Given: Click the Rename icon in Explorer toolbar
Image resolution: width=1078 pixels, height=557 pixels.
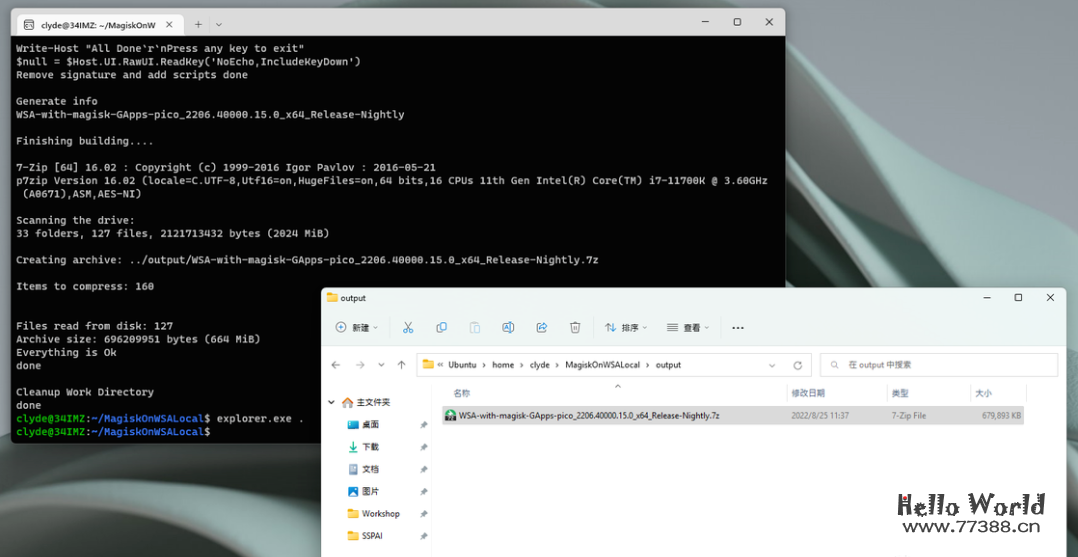Looking at the screenshot, I should pyautogui.click(x=508, y=327).
